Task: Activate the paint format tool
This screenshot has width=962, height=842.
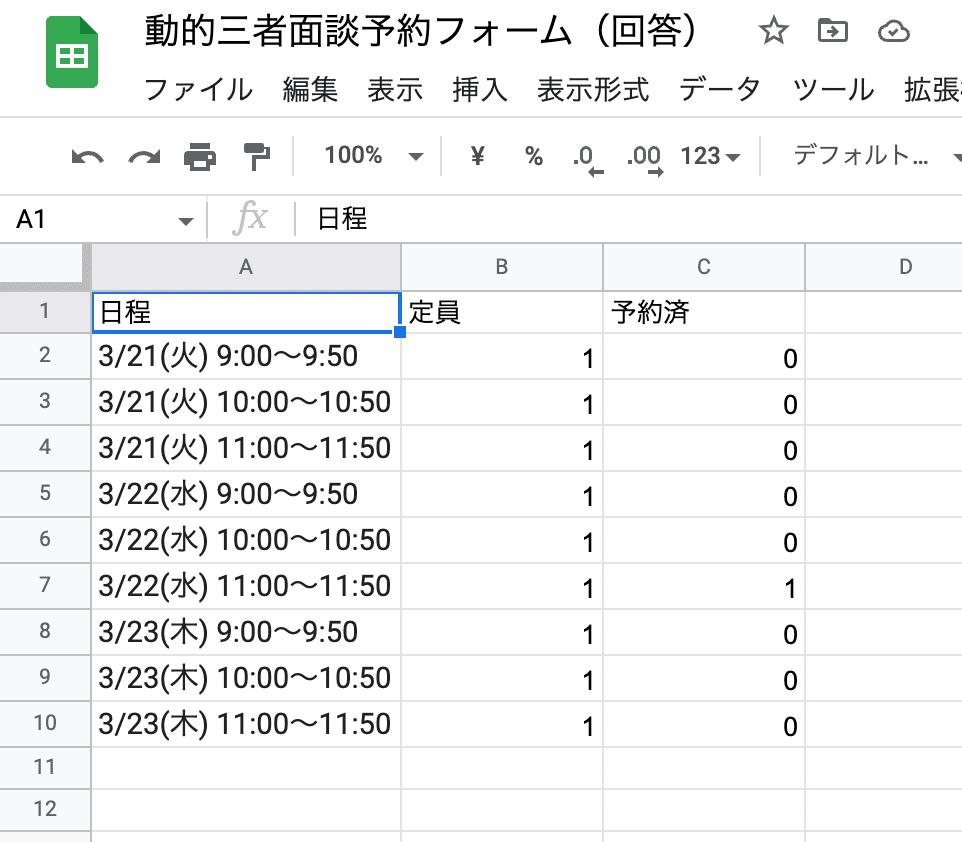Action: click(x=256, y=156)
